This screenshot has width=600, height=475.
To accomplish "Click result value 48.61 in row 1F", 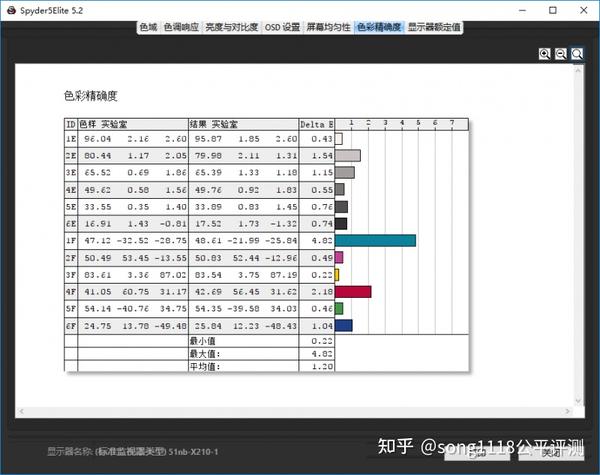I will [x=208, y=241].
